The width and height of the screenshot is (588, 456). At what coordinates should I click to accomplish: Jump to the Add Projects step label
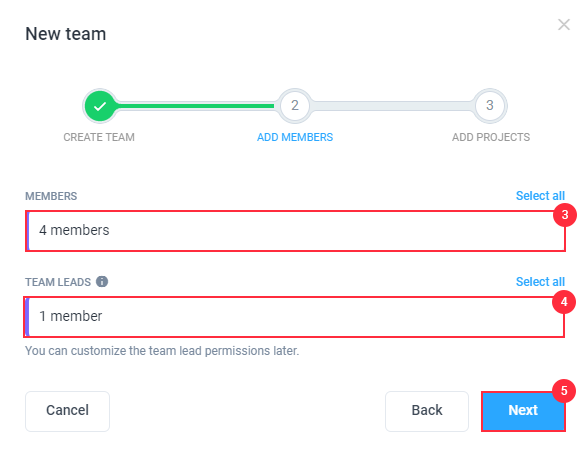pos(491,137)
